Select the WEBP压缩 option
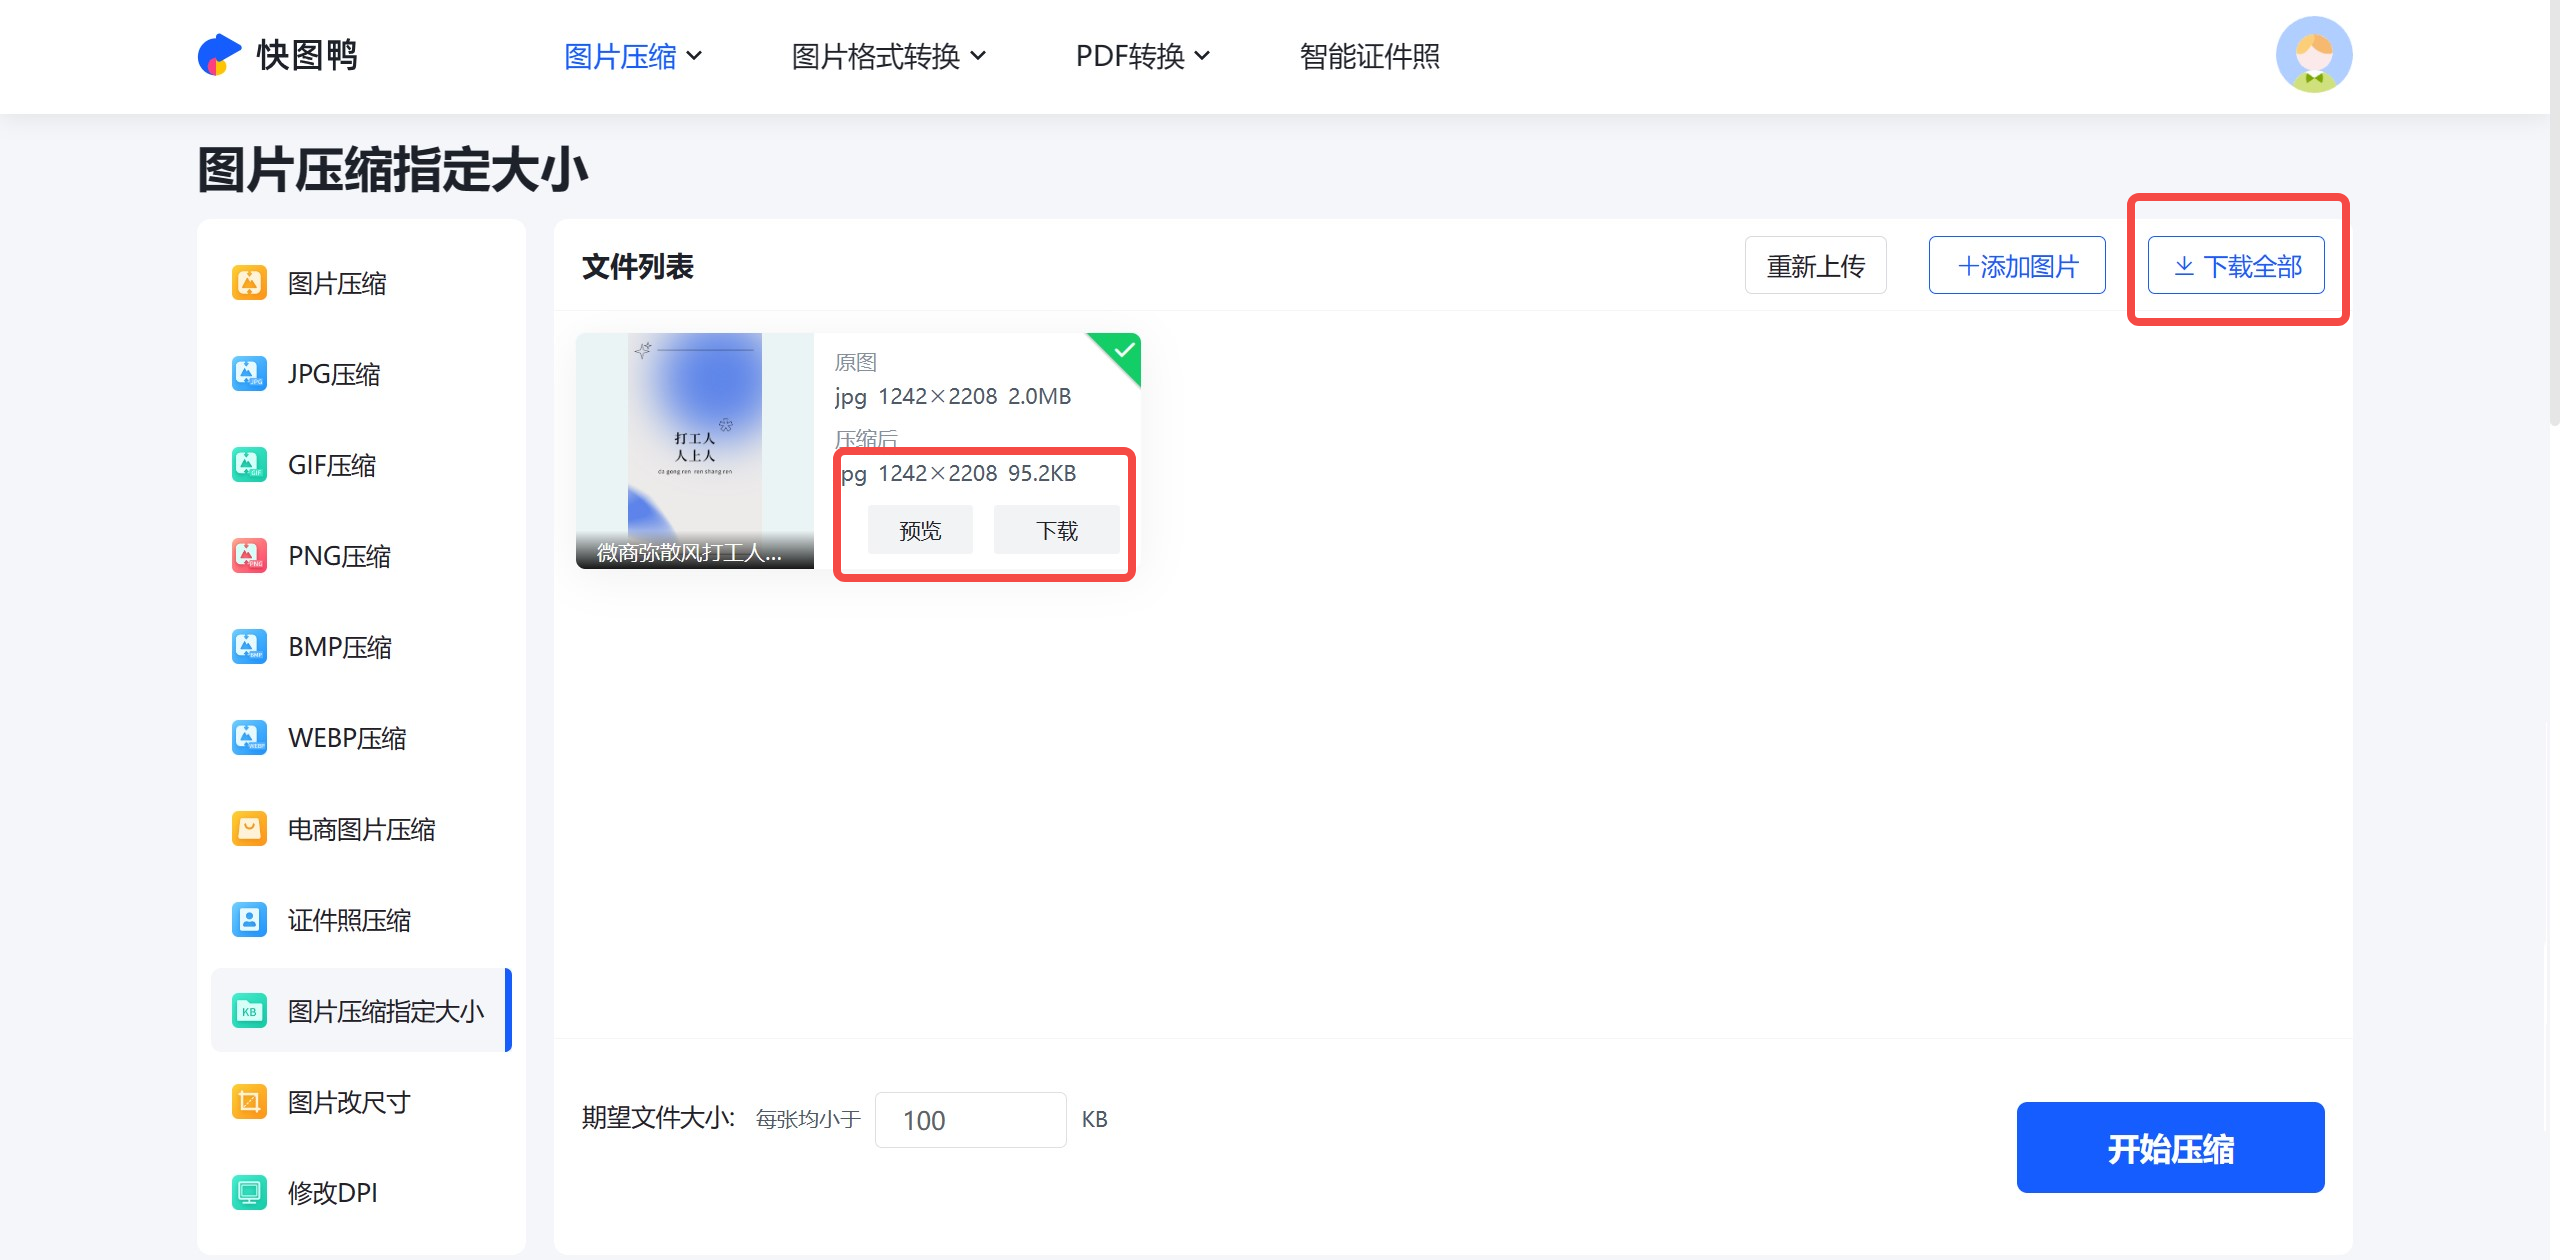 346,737
